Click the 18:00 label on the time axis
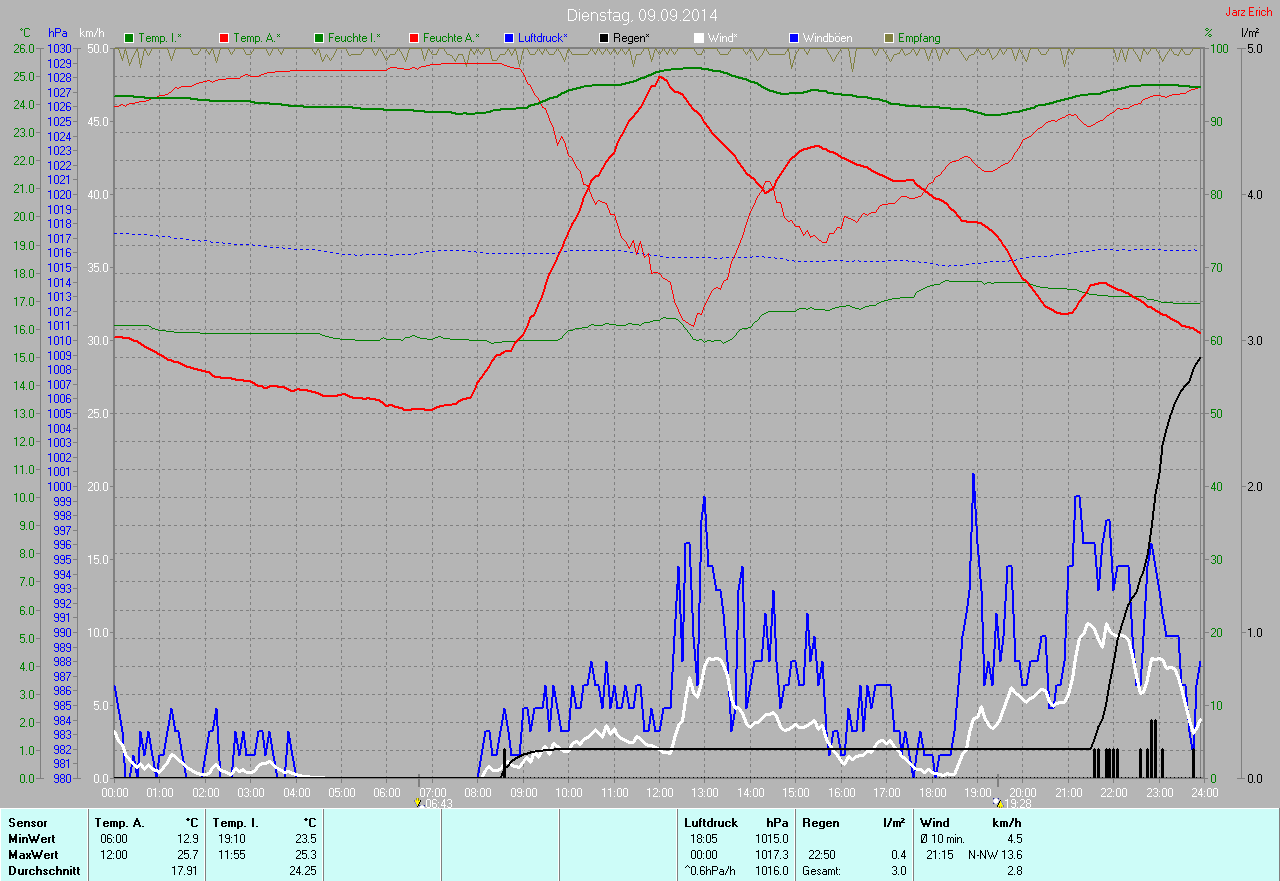 point(932,792)
